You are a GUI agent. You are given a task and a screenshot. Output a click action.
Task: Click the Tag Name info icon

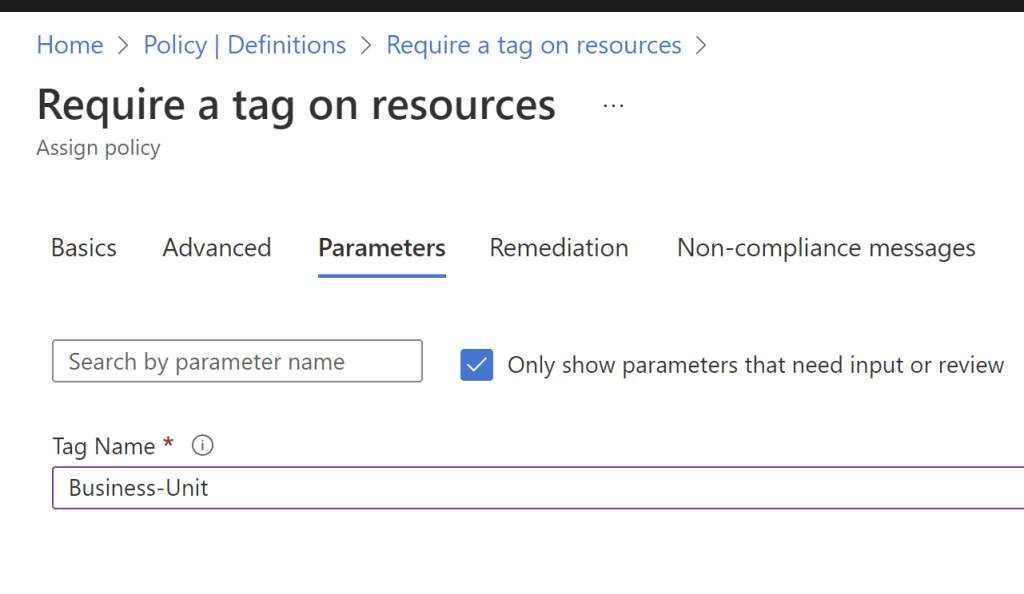pos(202,446)
